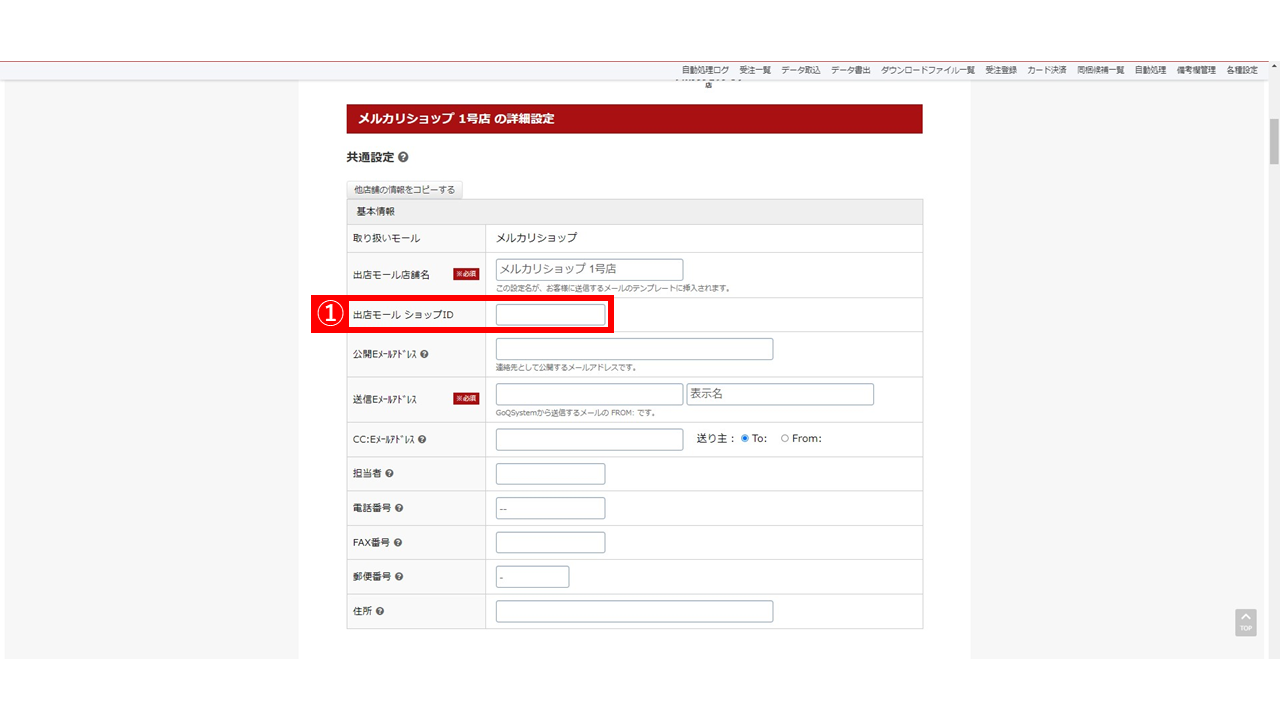Show help icon for 住所

coord(380,611)
